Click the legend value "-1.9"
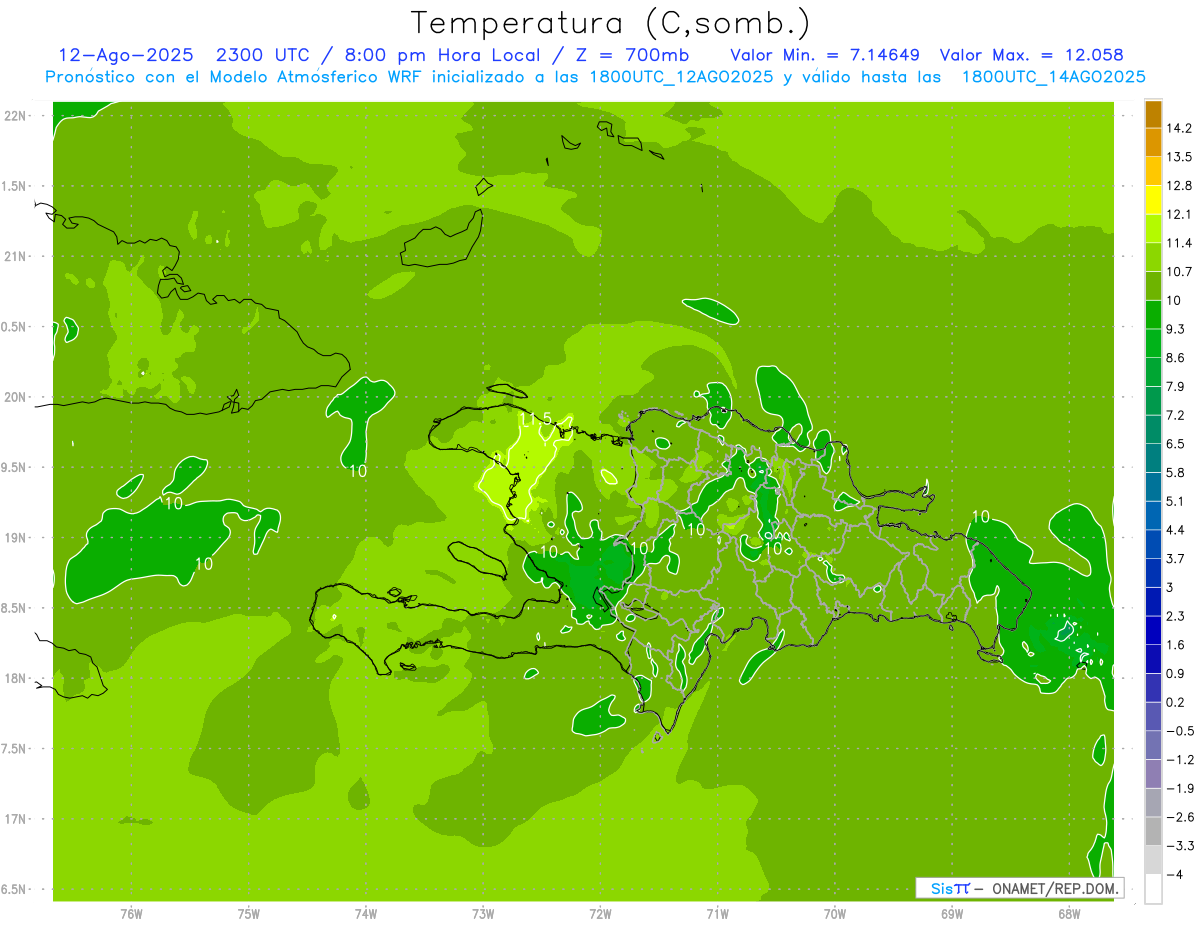The width and height of the screenshot is (1200, 927). (x=1180, y=789)
